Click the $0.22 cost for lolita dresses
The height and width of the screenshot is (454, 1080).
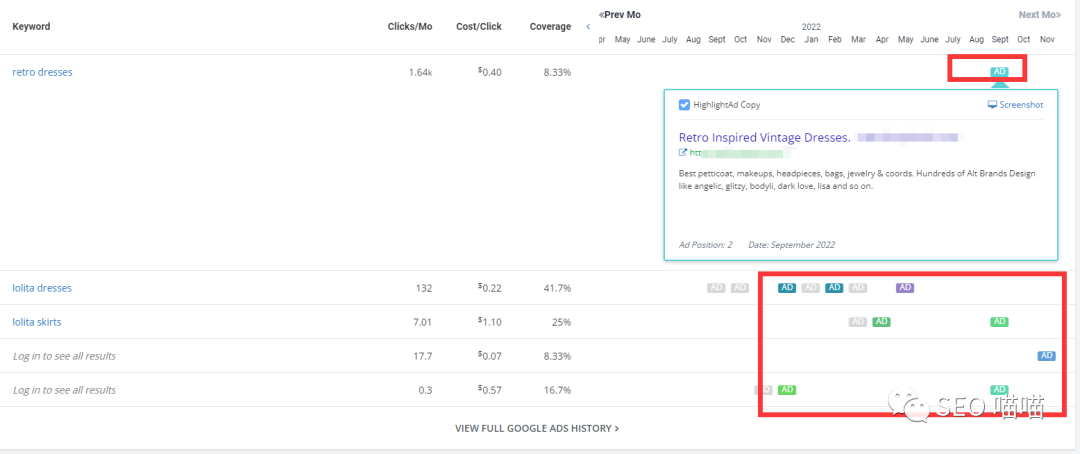(490, 288)
